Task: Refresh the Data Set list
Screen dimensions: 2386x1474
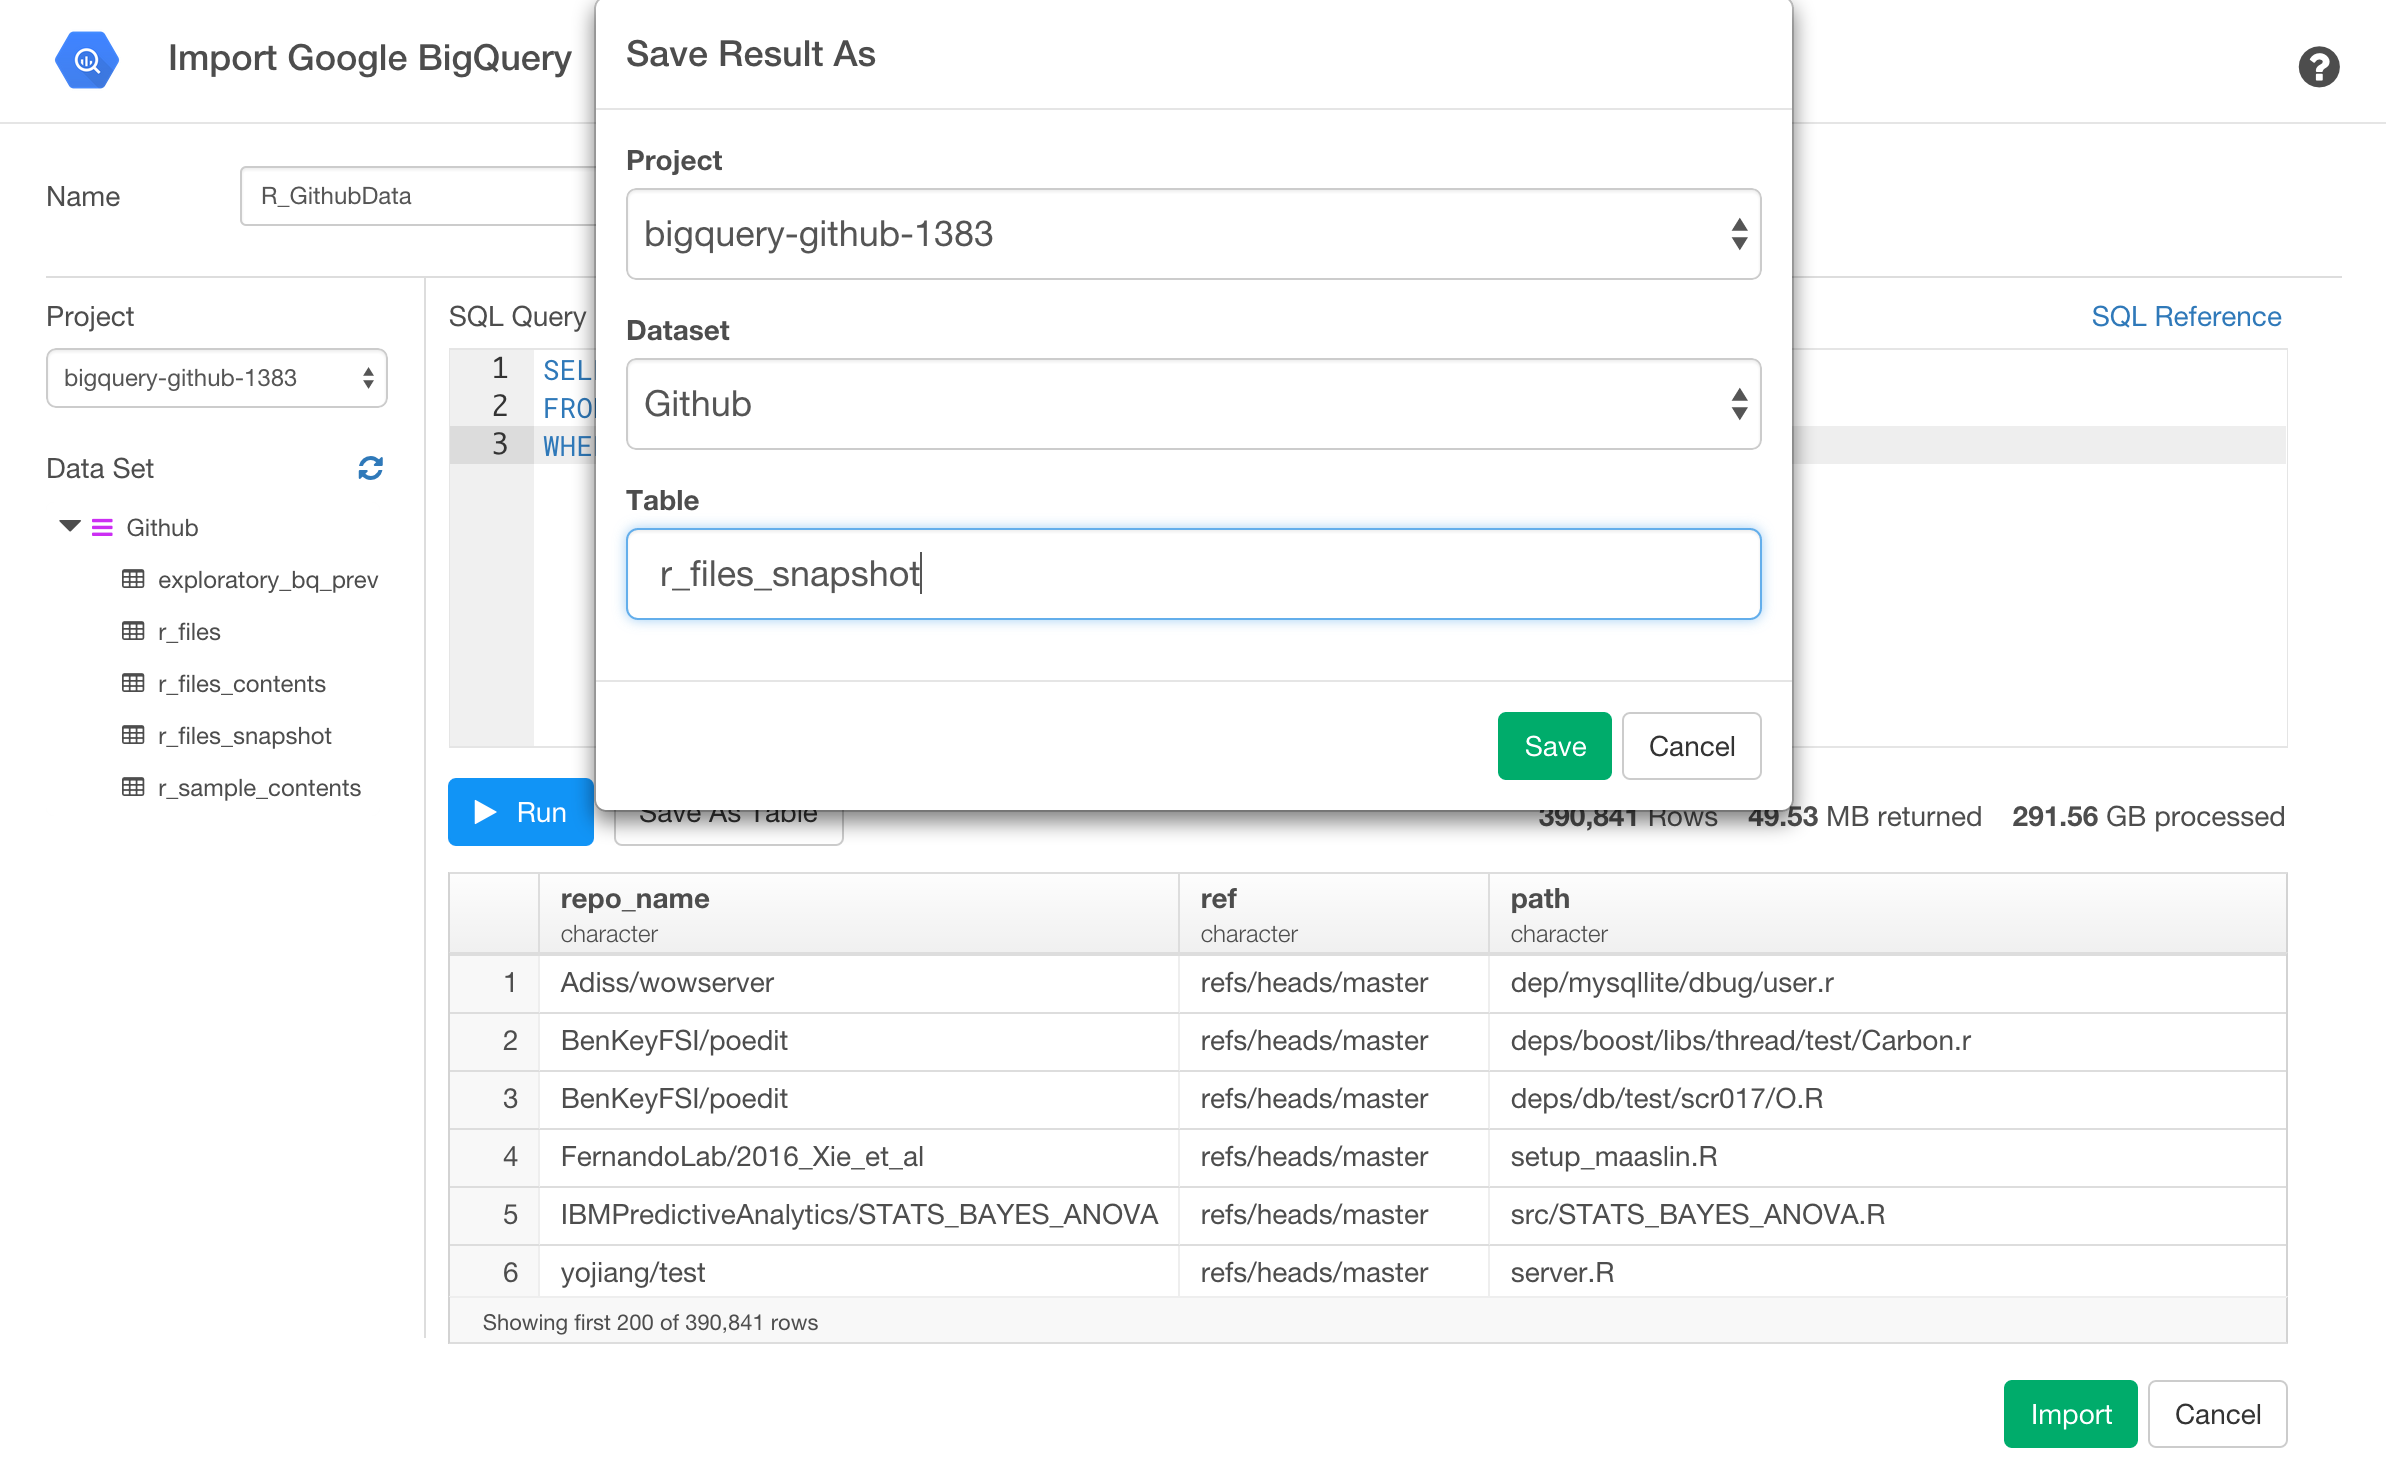Action: pos(370,468)
